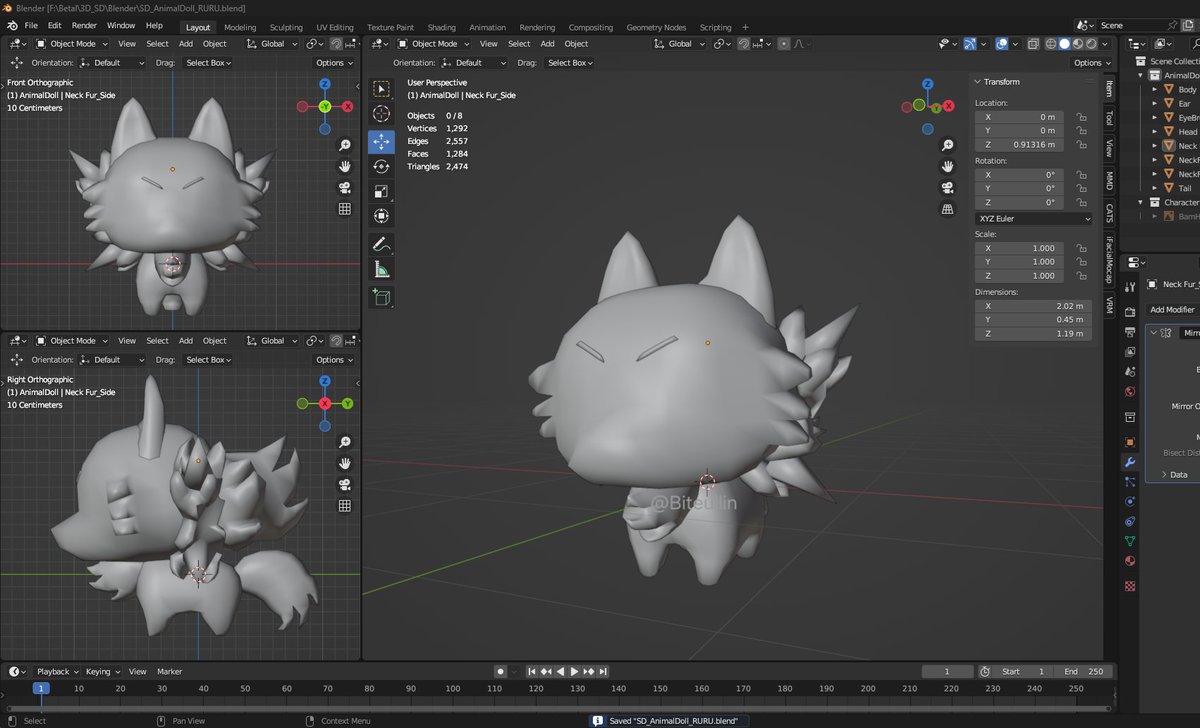Select the Select Box tool in main viewport toolbar

click(x=381, y=89)
